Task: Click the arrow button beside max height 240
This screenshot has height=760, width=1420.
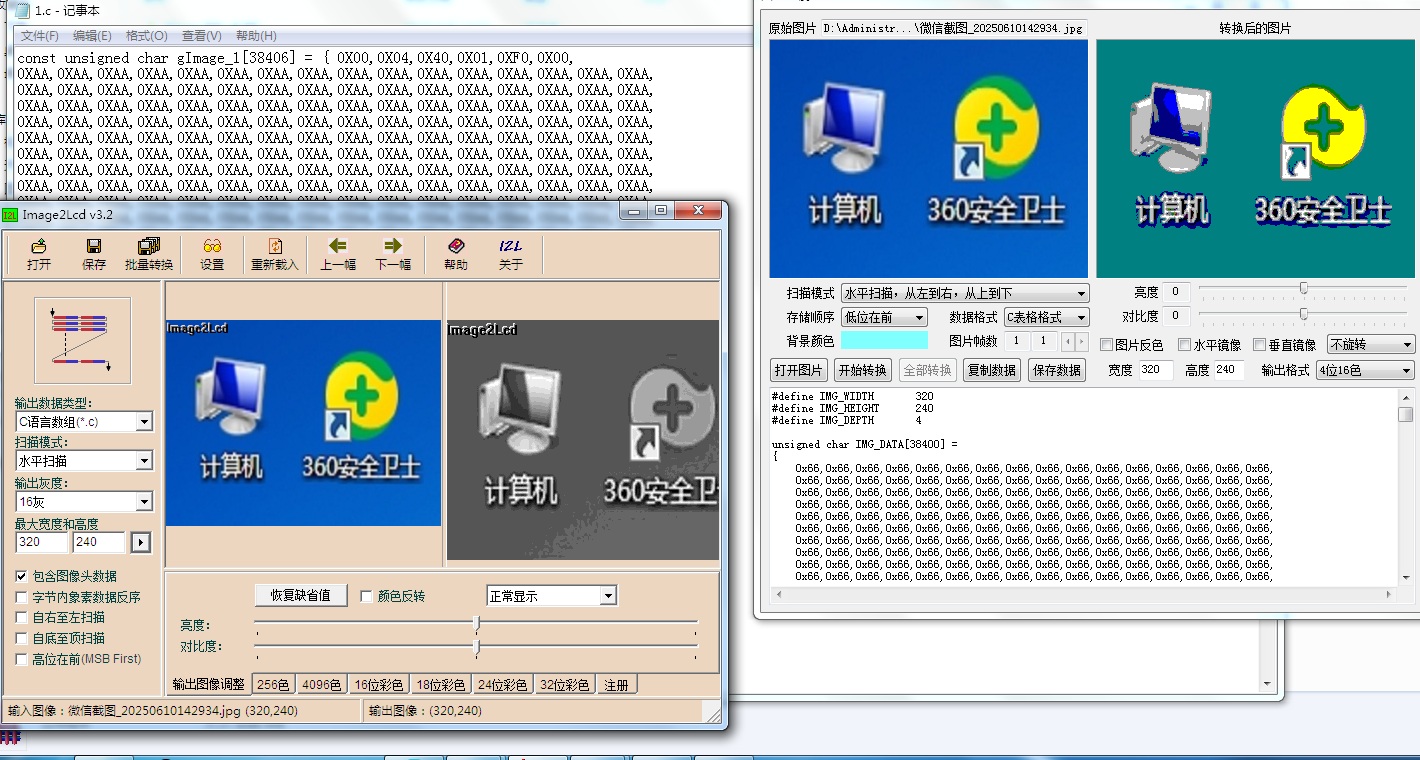Action: coord(141,542)
